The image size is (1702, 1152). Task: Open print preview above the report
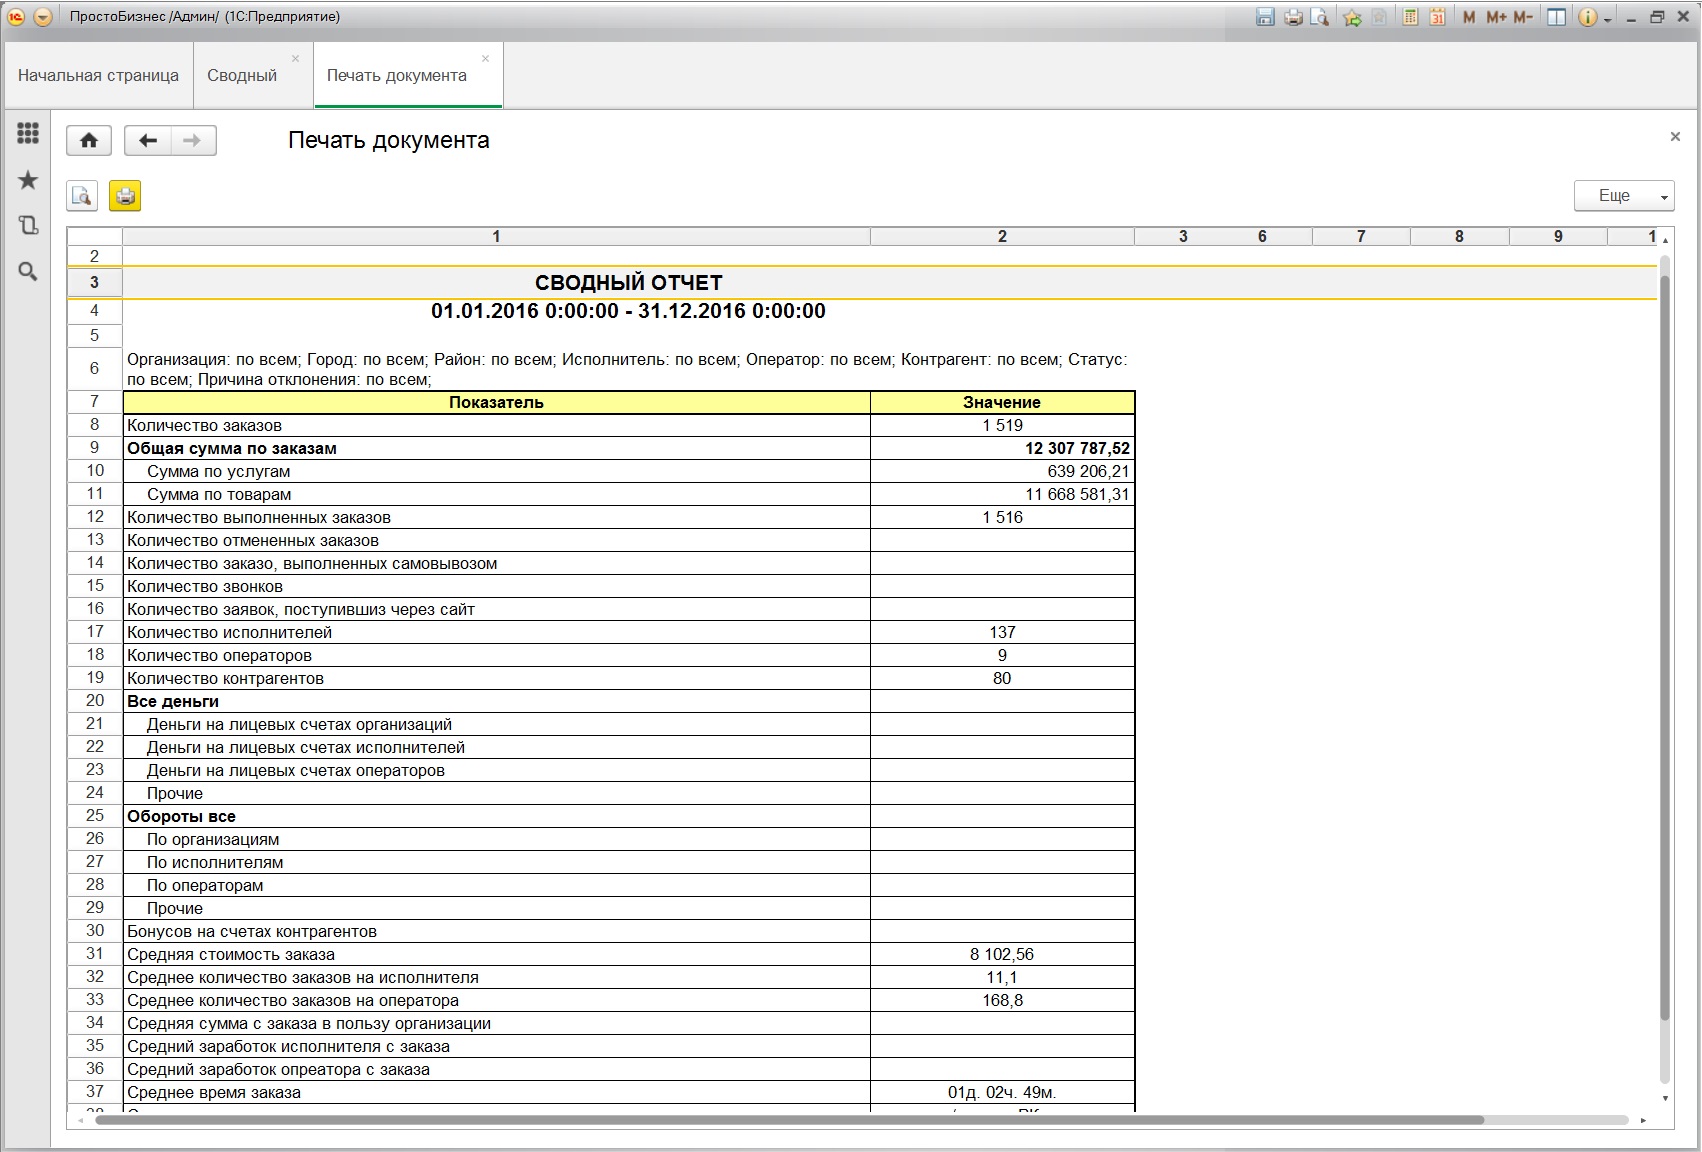pos(82,196)
